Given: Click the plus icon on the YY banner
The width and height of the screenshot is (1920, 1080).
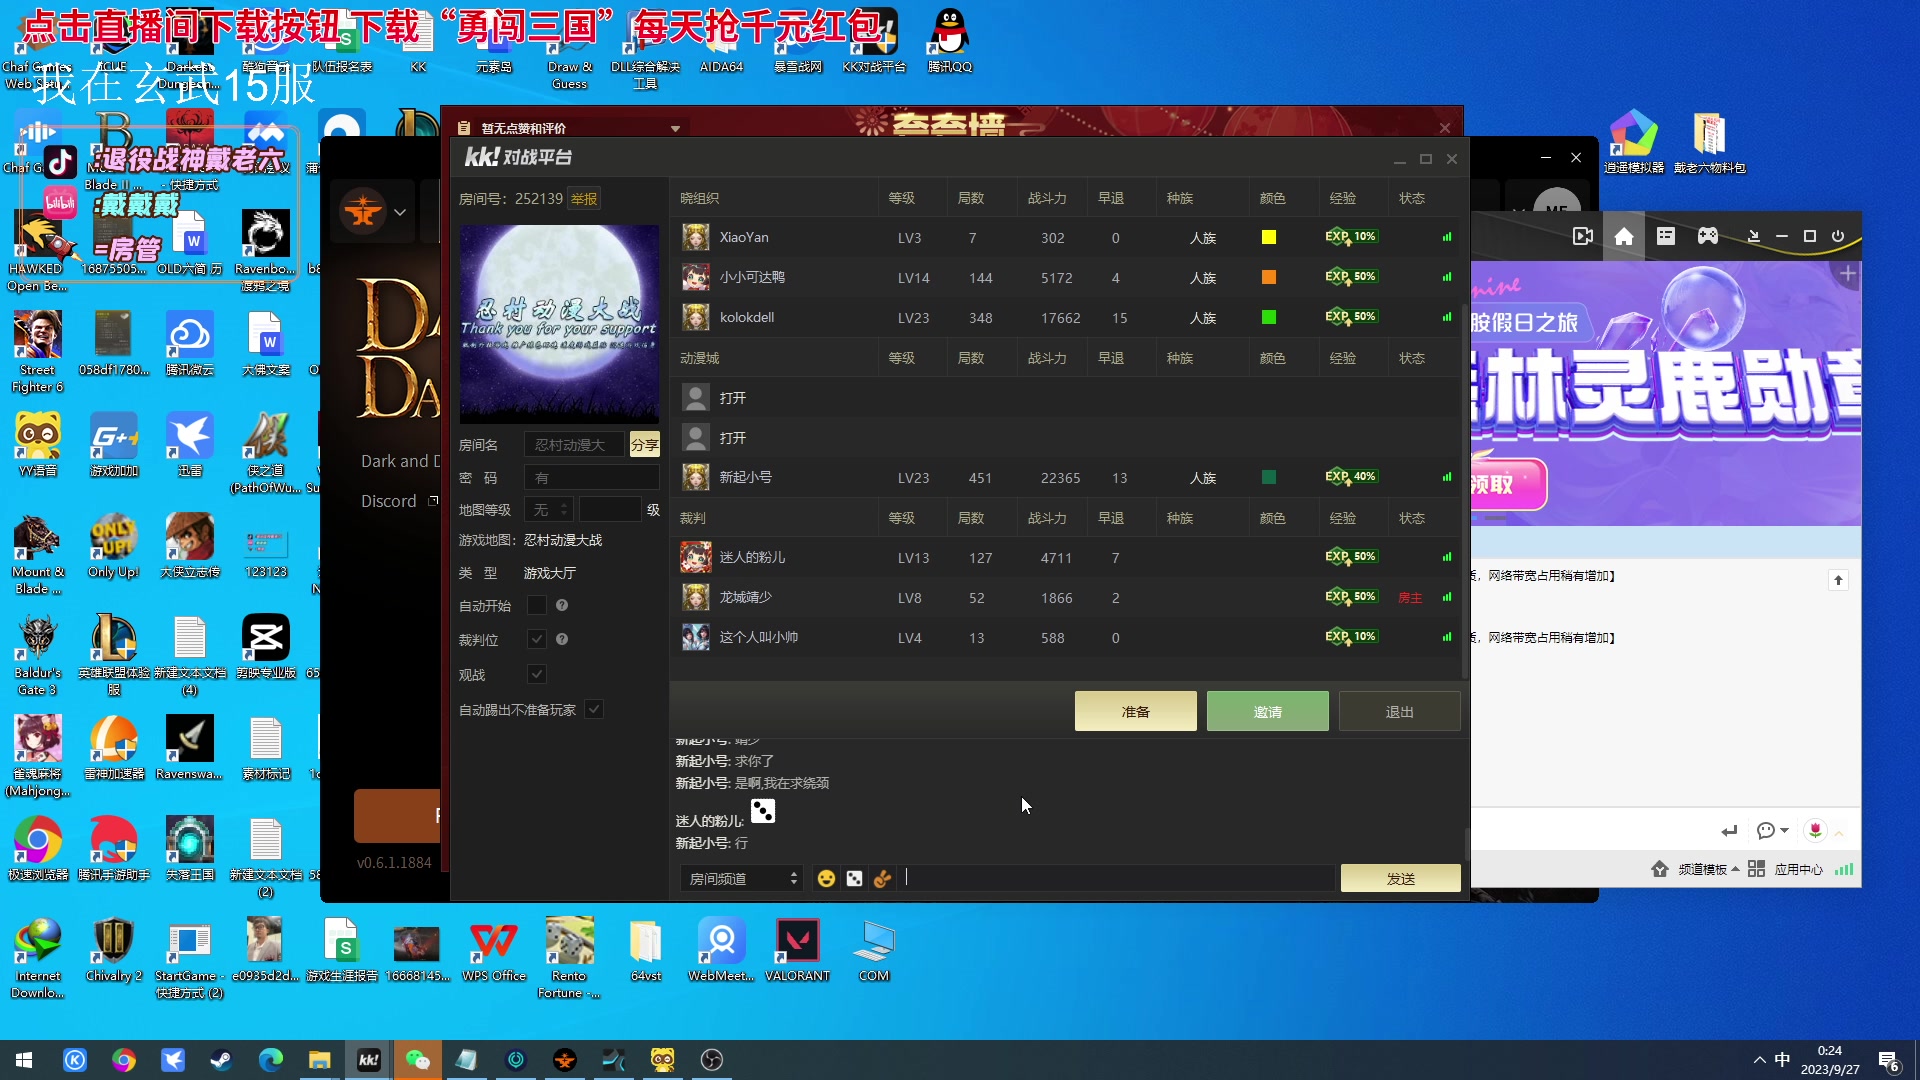Looking at the screenshot, I should (x=1848, y=273).
